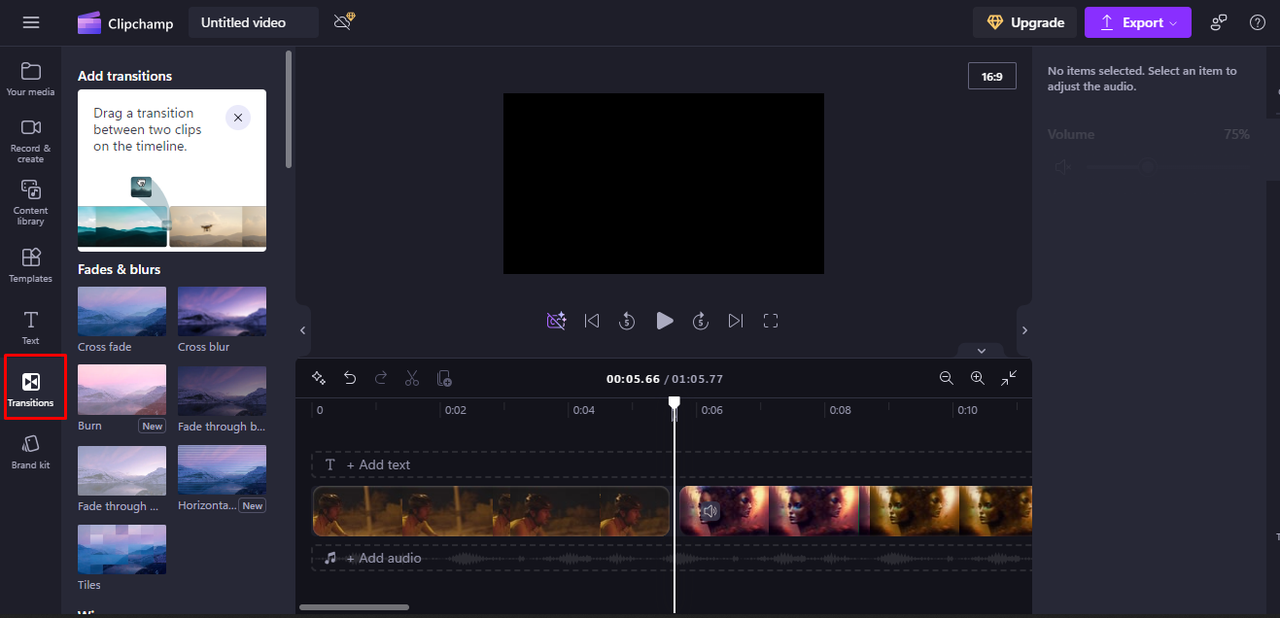This screenshot has width=1280, height=618.
Task: Collapse the left side panel
Action: pos(303,330)
